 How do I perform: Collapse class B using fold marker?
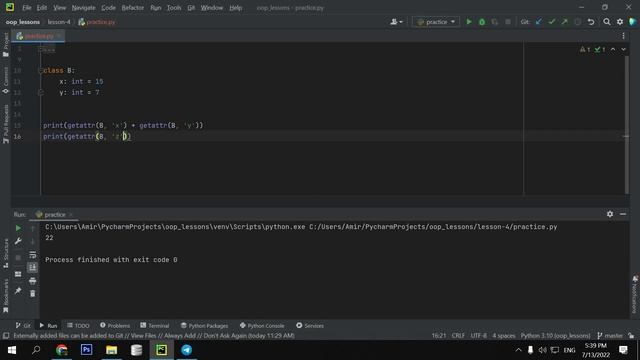[x=40, y=71]
